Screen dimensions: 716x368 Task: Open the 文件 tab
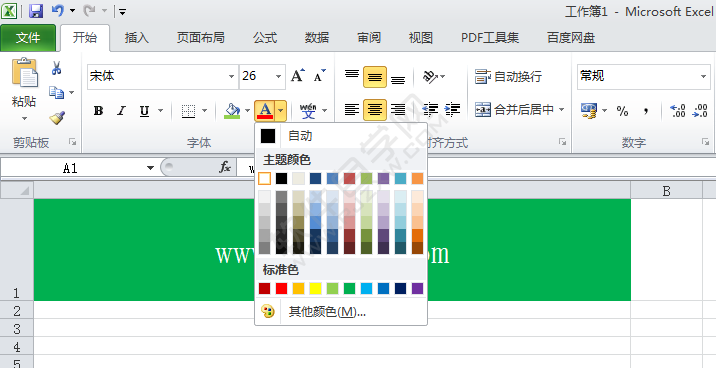point(28,38)
